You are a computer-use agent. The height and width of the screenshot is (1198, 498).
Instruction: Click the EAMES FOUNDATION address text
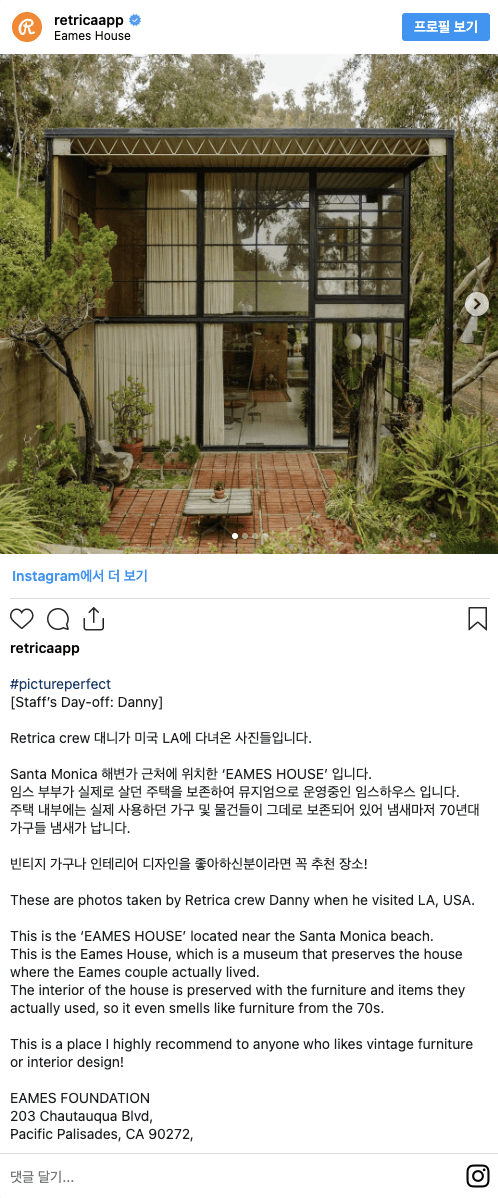[x=100, y=1116]
